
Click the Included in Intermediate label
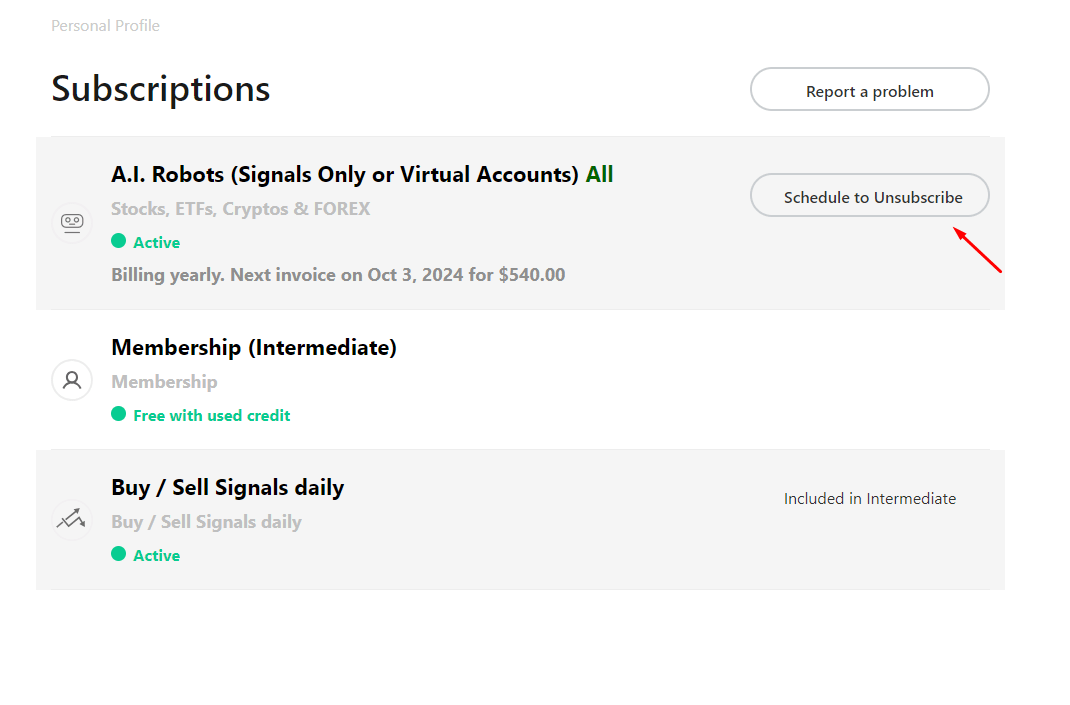(x=869, y=499)
